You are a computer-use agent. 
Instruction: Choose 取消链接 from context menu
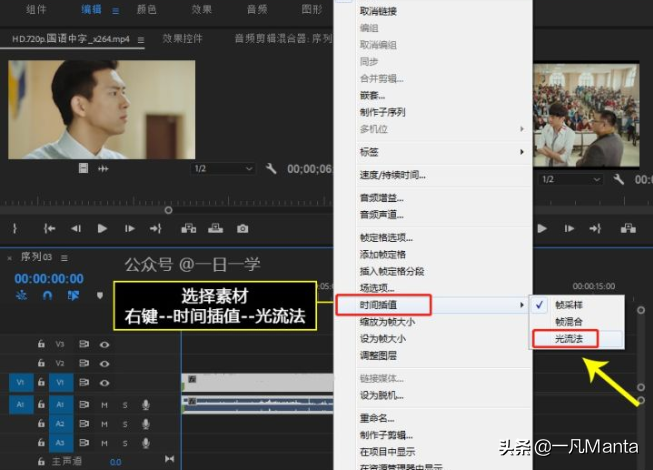[x=378, y=11]
